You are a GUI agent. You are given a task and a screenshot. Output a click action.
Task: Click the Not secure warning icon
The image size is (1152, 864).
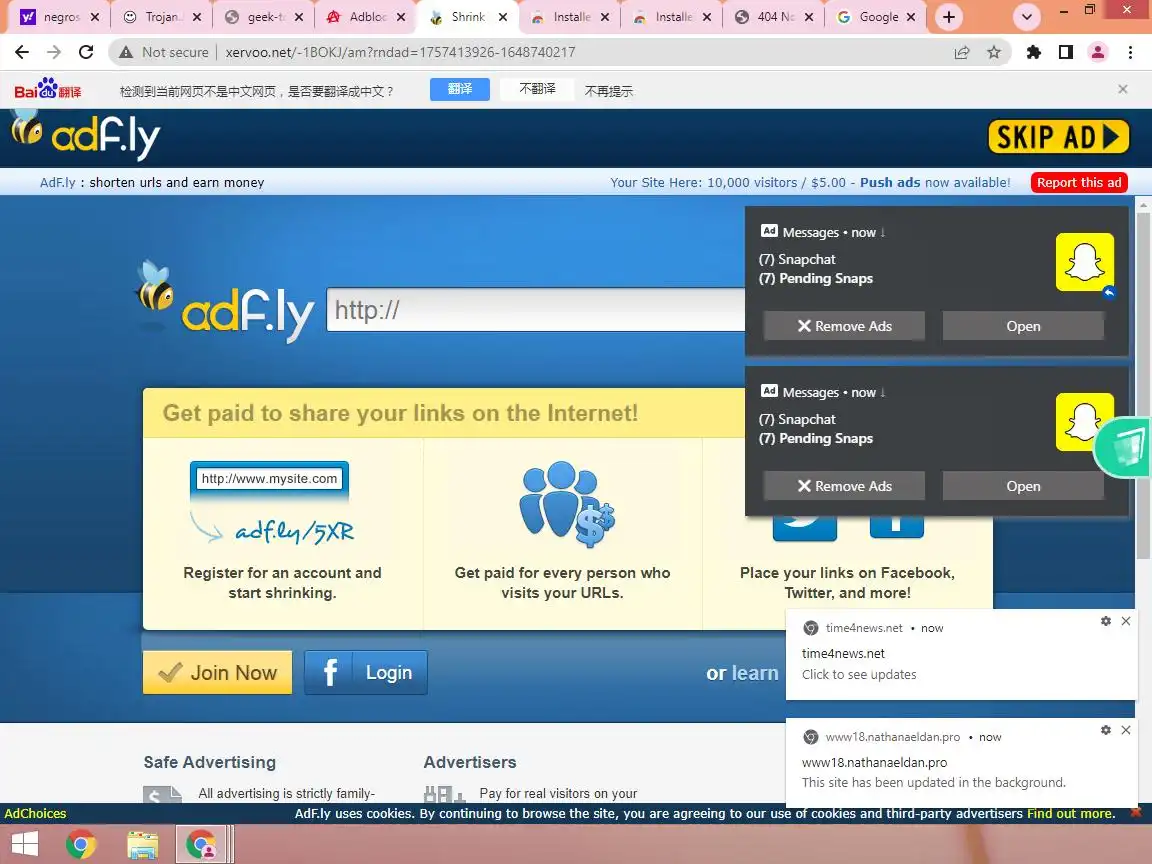[x=126, y=52]
